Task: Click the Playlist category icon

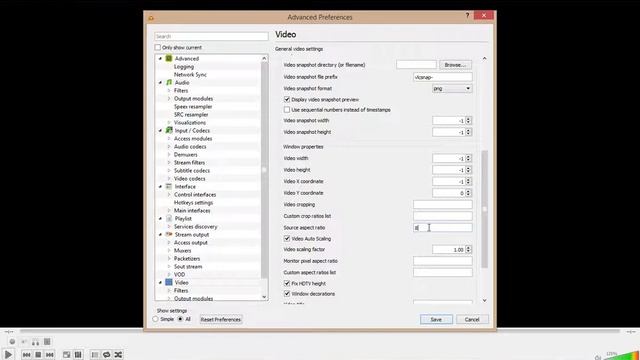Action: pyautogui.click(x=169, y=218)
